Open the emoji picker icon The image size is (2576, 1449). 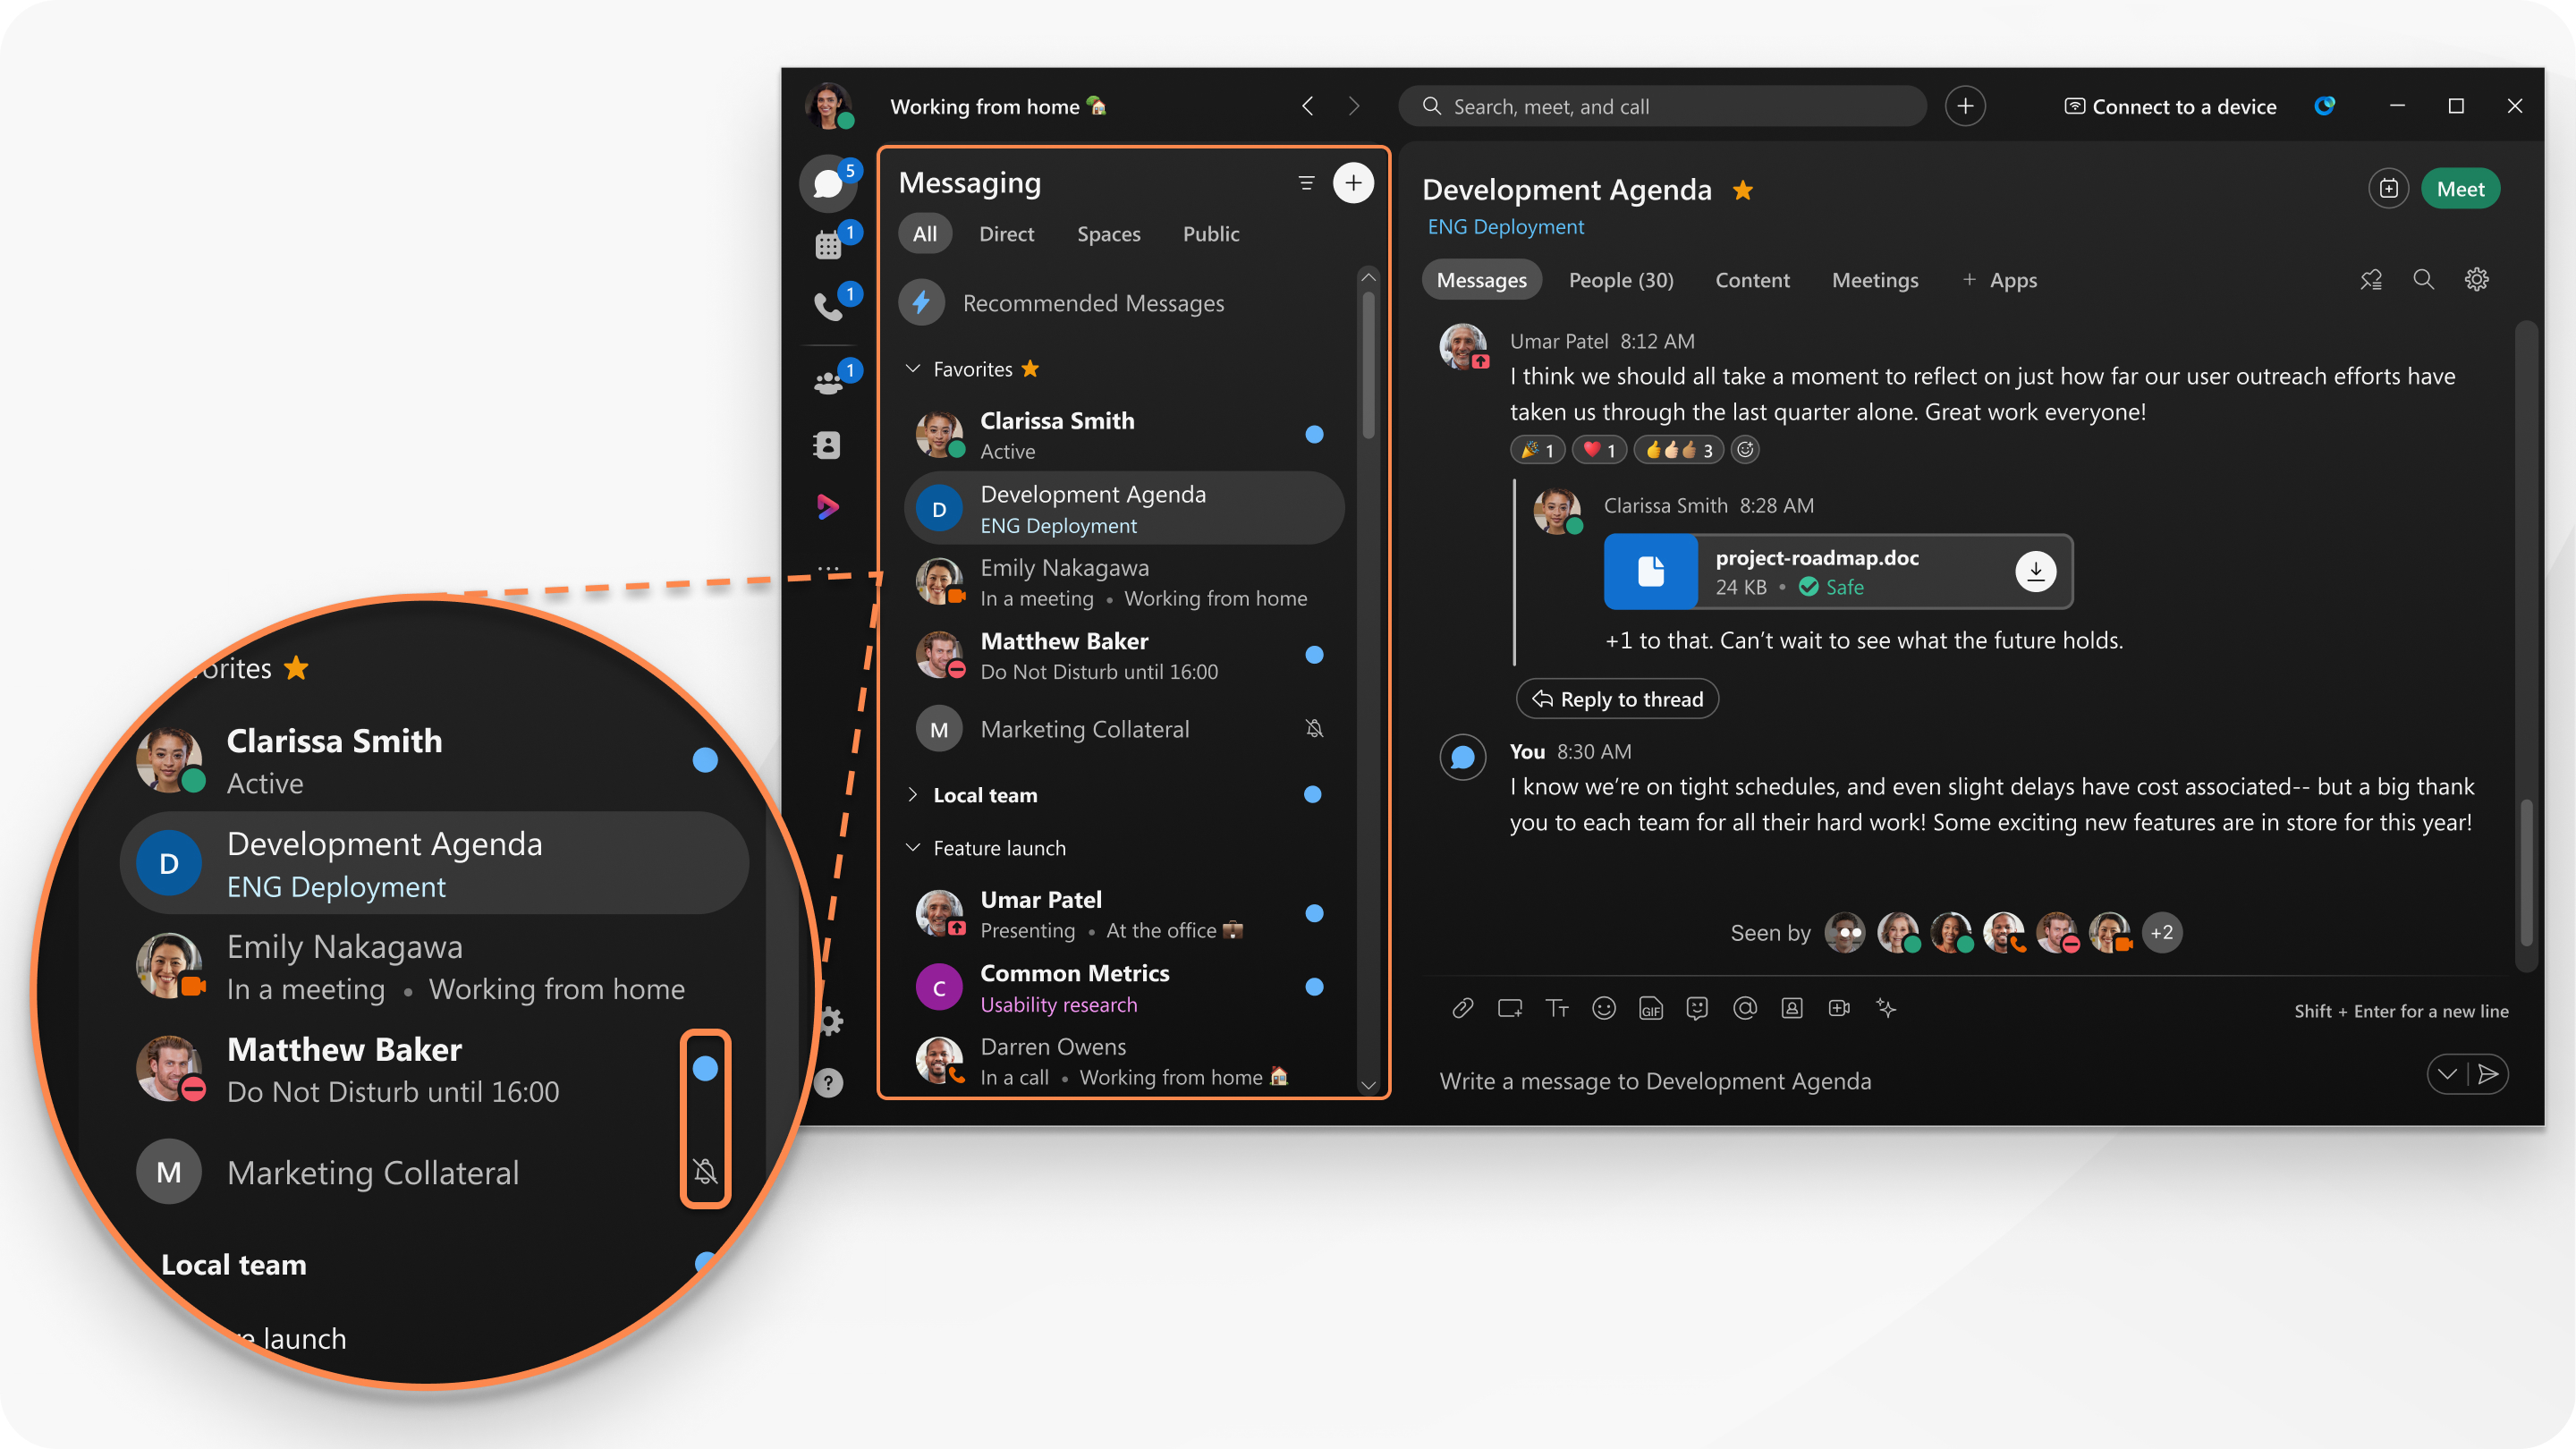pyautogui.click(x=1601, y=1008)
